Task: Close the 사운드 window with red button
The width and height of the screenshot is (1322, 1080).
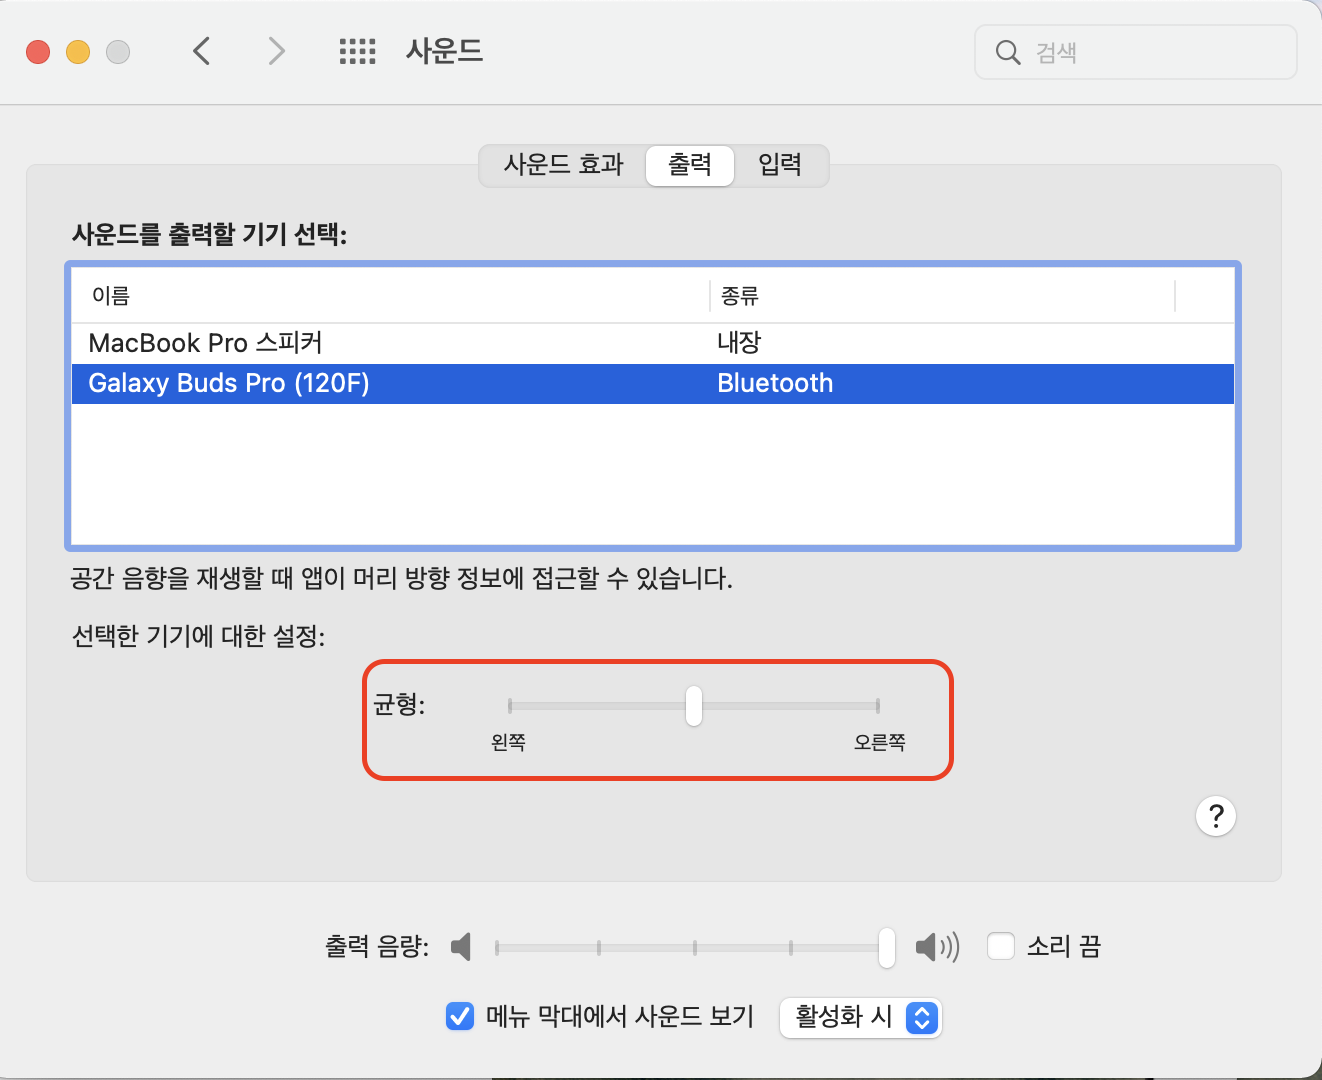Action: click(x=38, y=52)
